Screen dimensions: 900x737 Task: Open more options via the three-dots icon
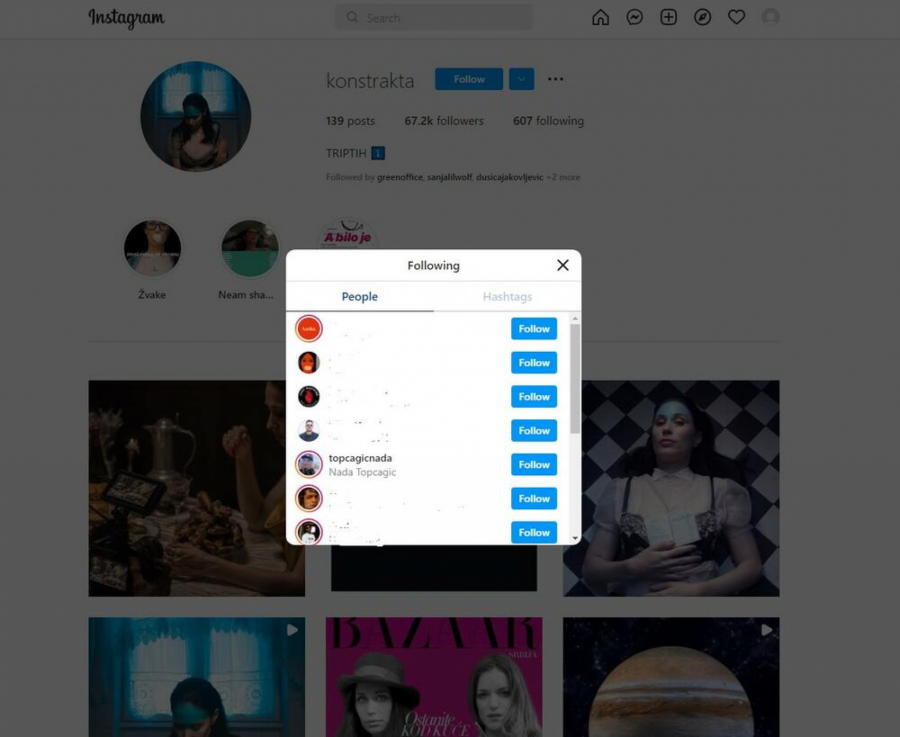click(555, 79)
